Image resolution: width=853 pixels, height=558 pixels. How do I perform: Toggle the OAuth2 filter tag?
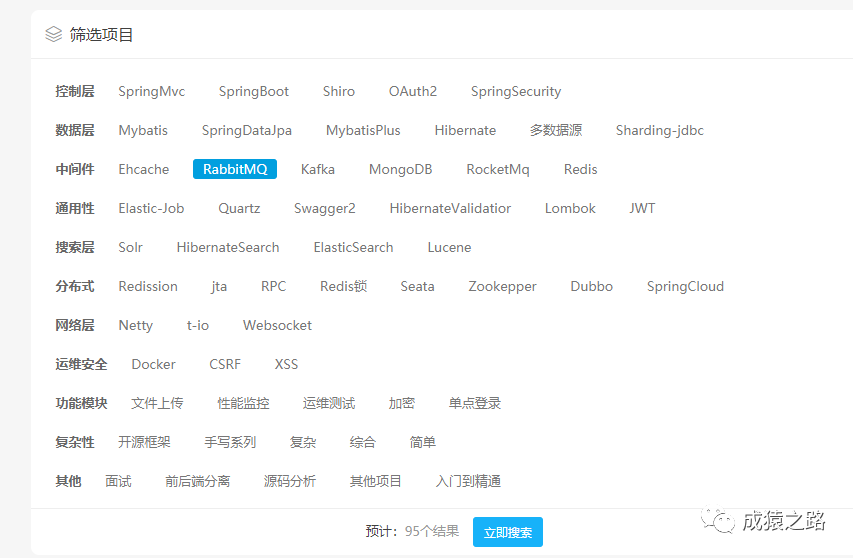click(412, 91)
